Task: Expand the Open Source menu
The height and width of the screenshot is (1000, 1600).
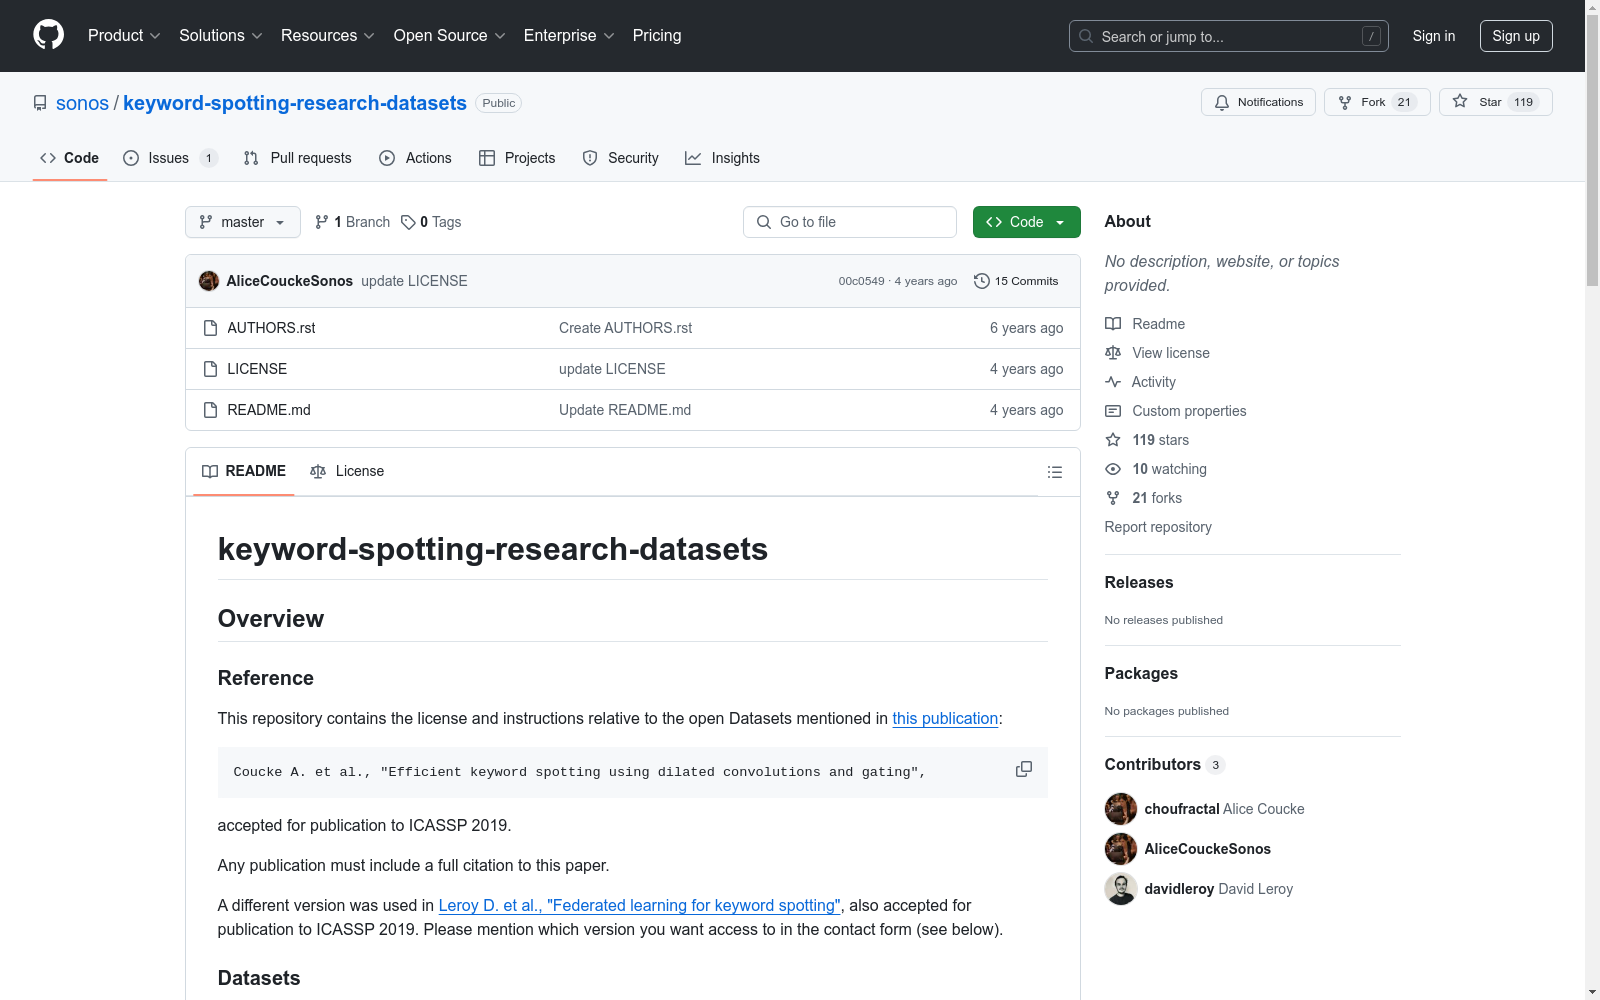Action: click(x=449, y=35)
